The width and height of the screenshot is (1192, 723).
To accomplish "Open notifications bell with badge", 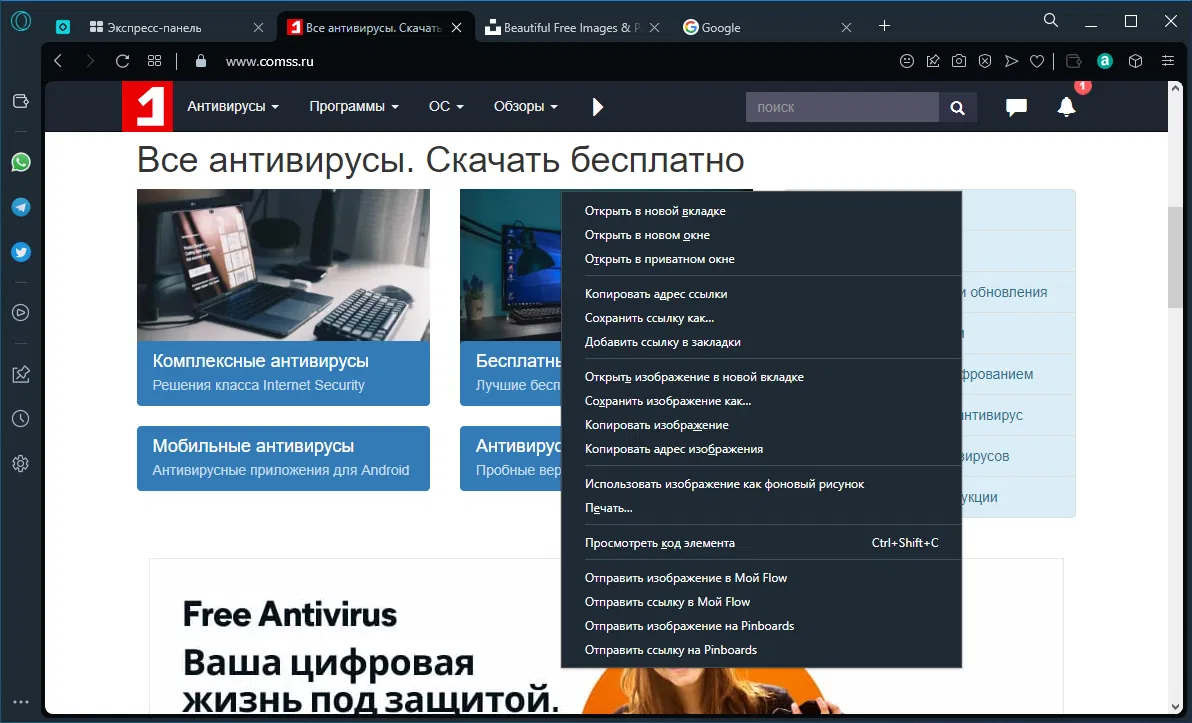I will click(x=1067, y=106).
